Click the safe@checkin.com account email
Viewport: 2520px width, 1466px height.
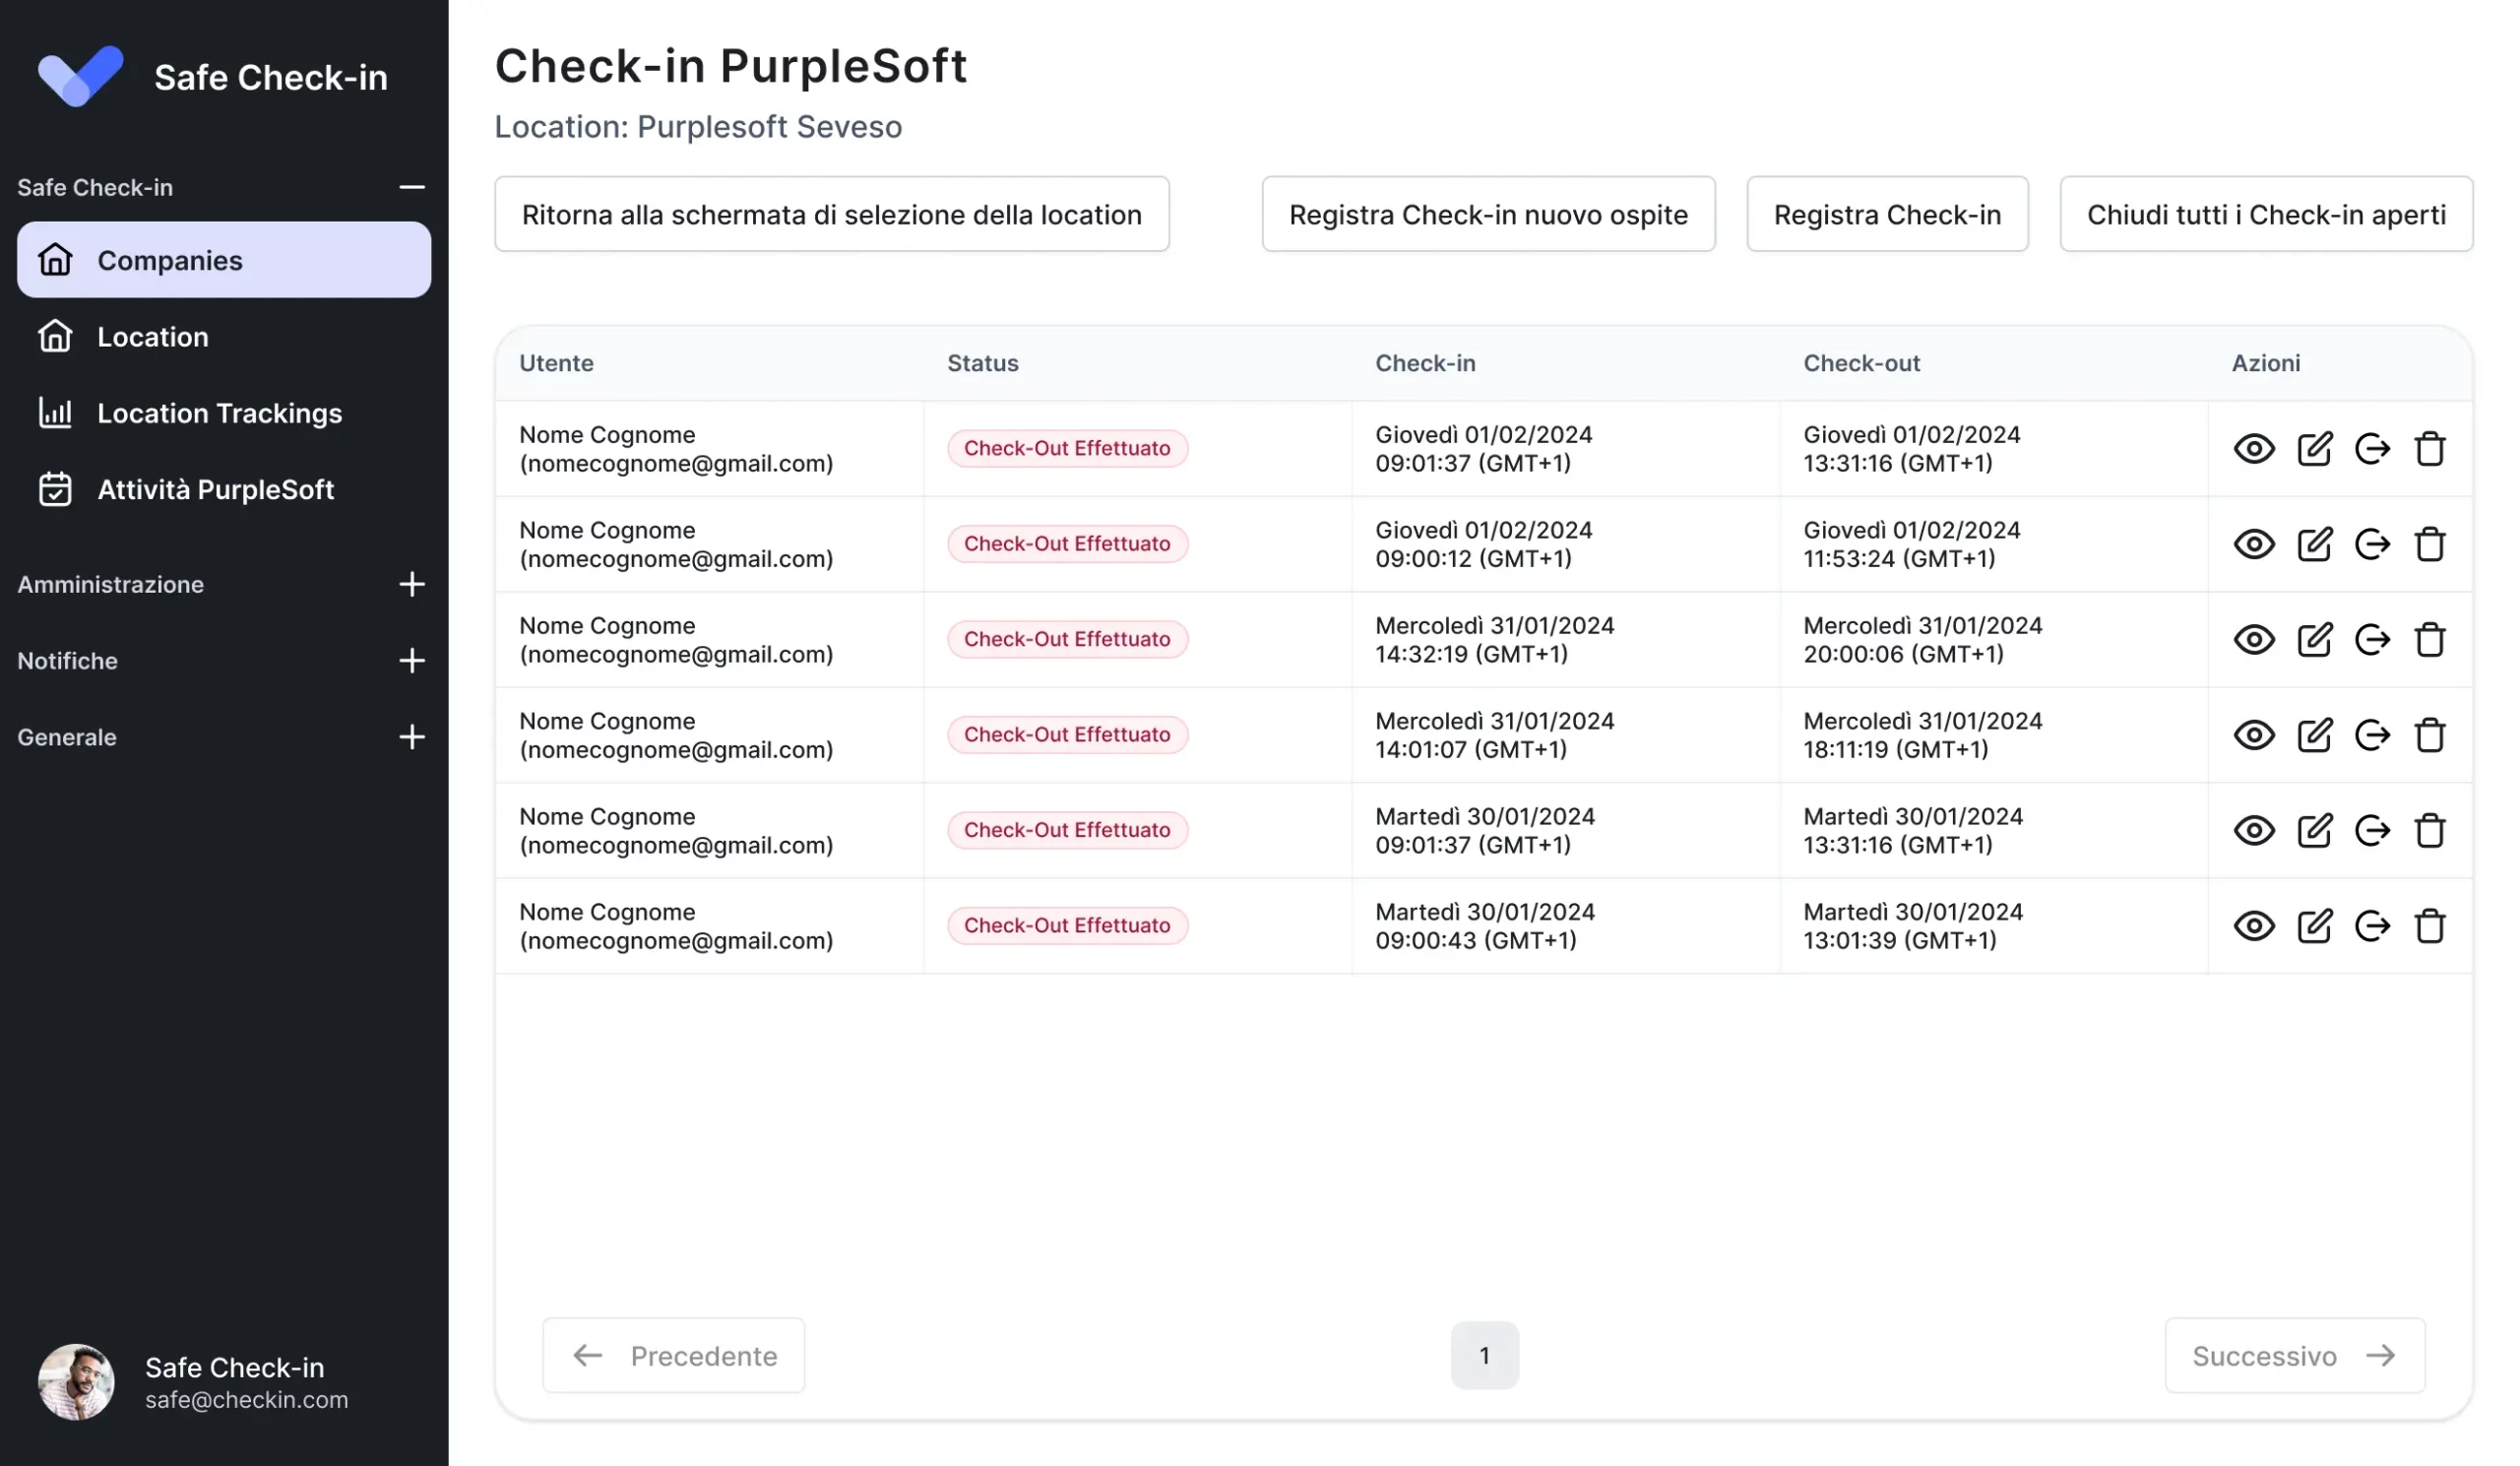pyautogui.click(x=246, y=1399)
